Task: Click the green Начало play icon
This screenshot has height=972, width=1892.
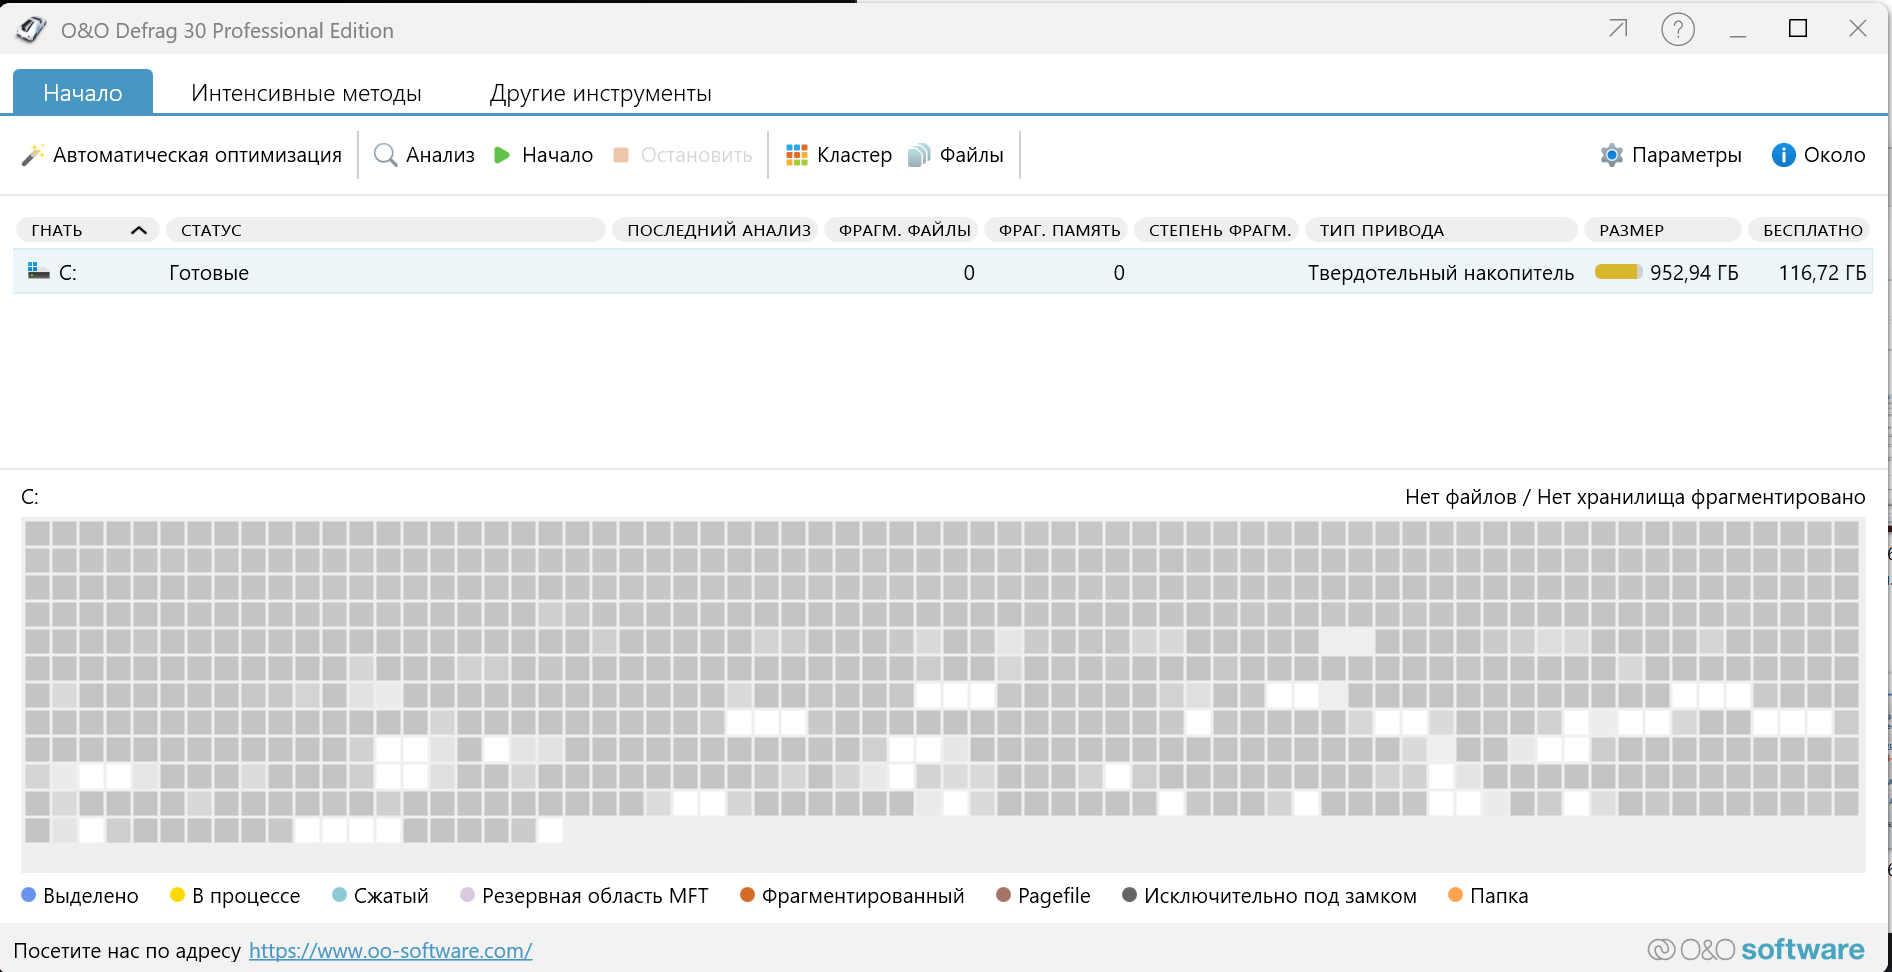Action: [502, 155]
